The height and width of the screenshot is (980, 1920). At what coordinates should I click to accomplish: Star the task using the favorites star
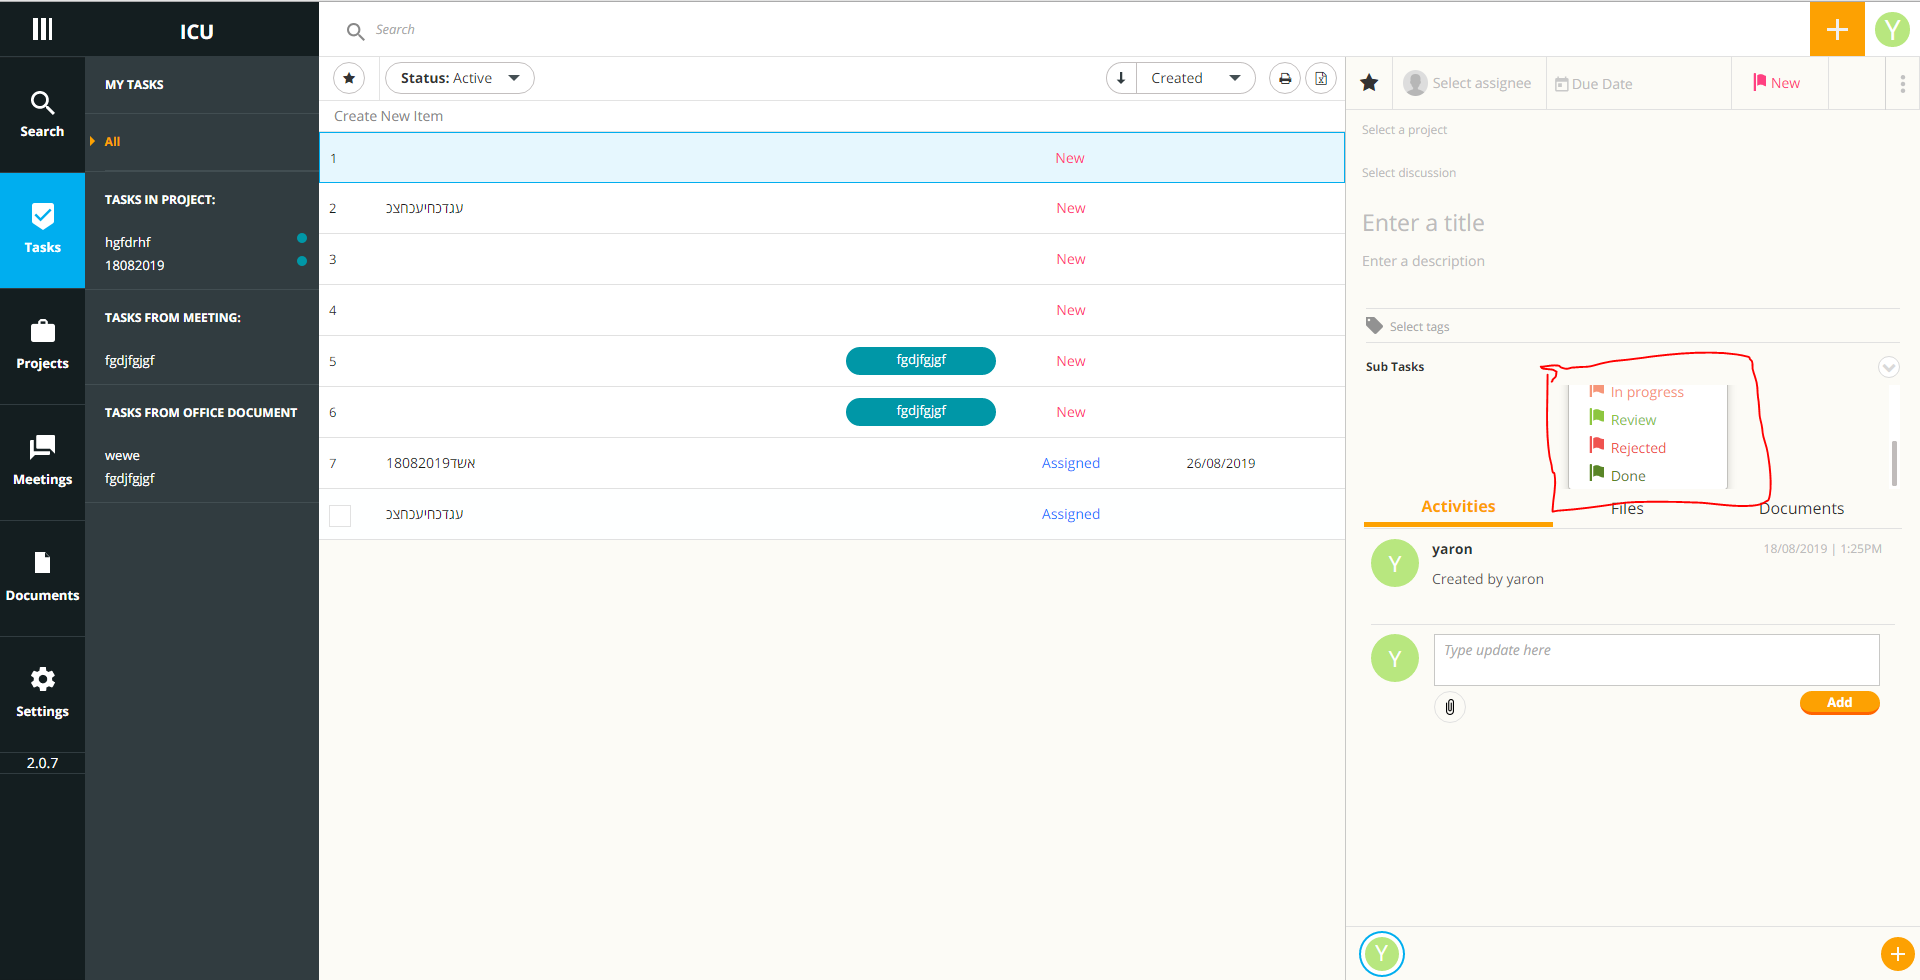click(x=1369, y=83)
